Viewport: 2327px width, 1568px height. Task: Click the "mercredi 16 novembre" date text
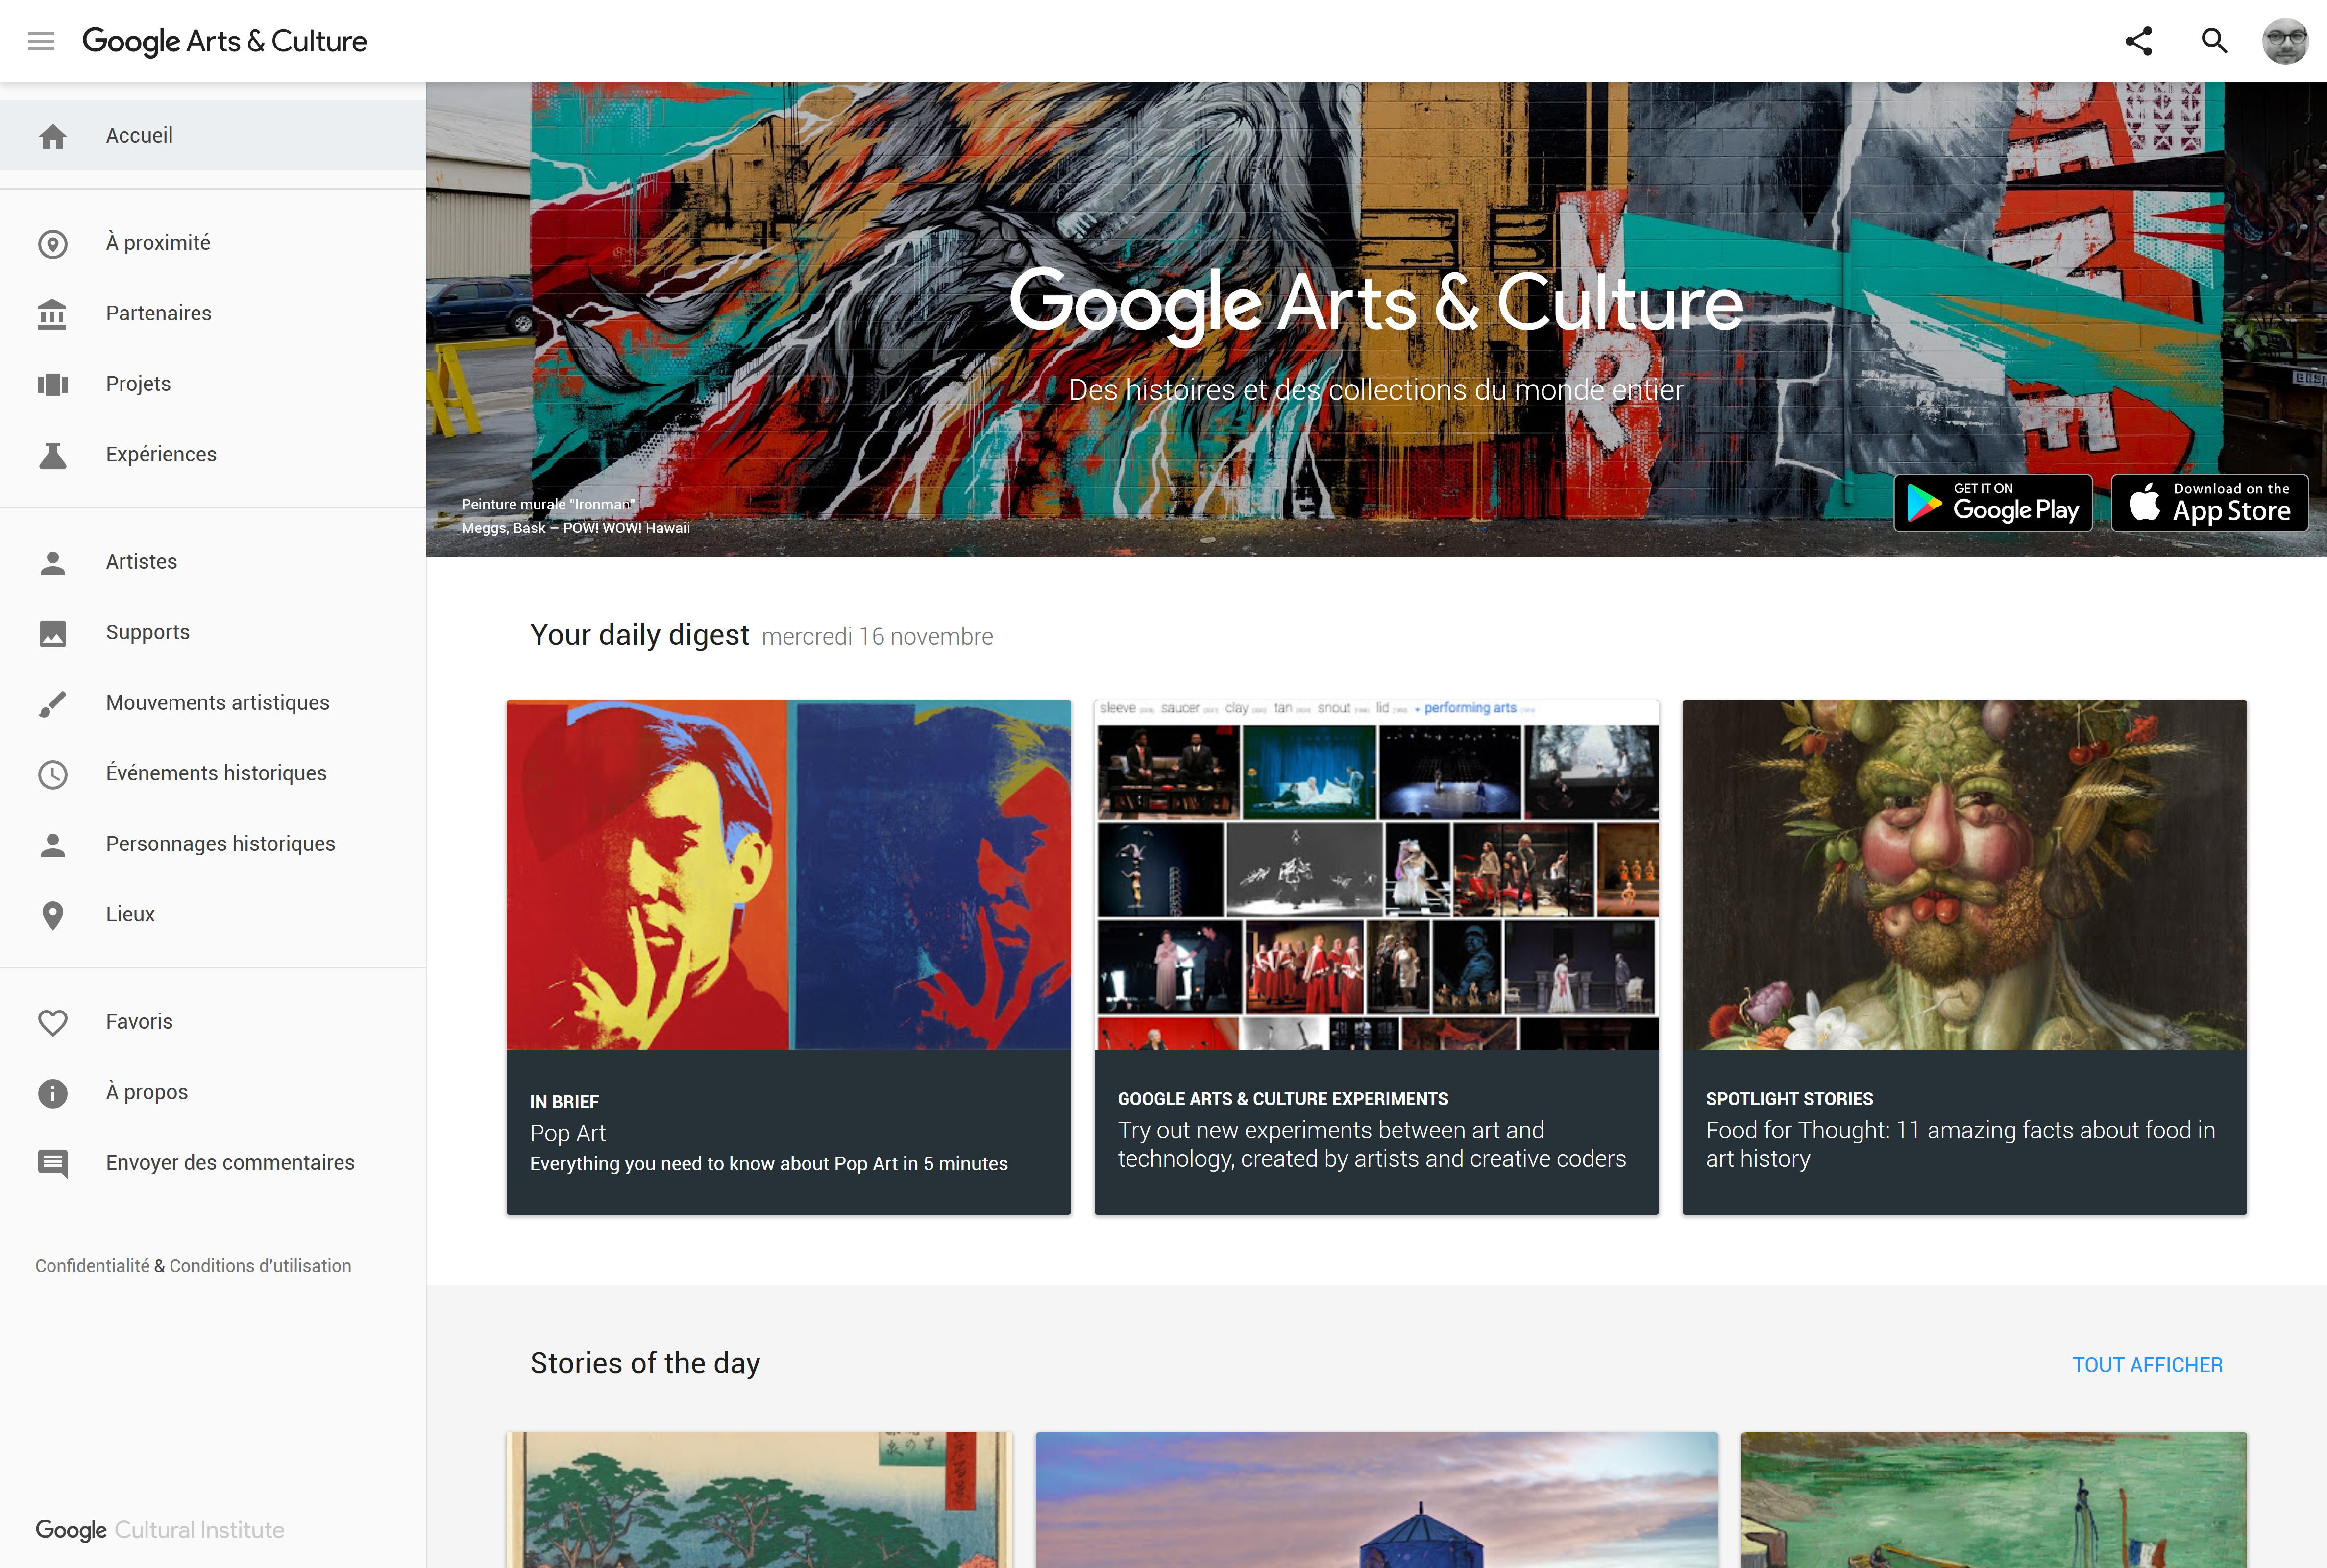(877, 637)
